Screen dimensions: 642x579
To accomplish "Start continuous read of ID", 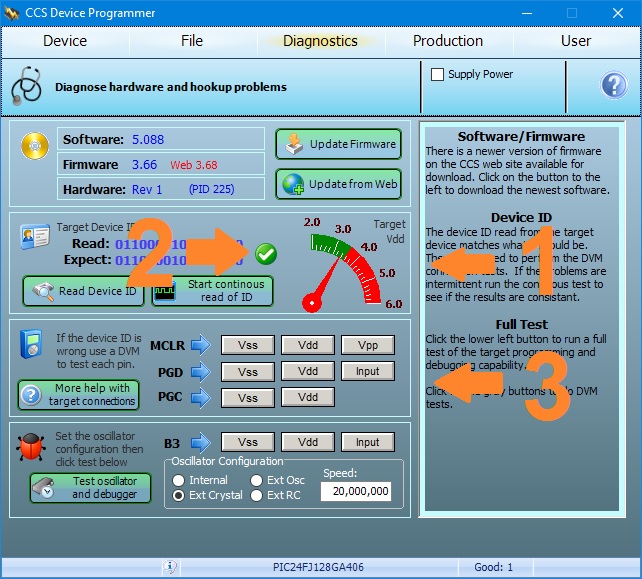I will pos(212,291).
